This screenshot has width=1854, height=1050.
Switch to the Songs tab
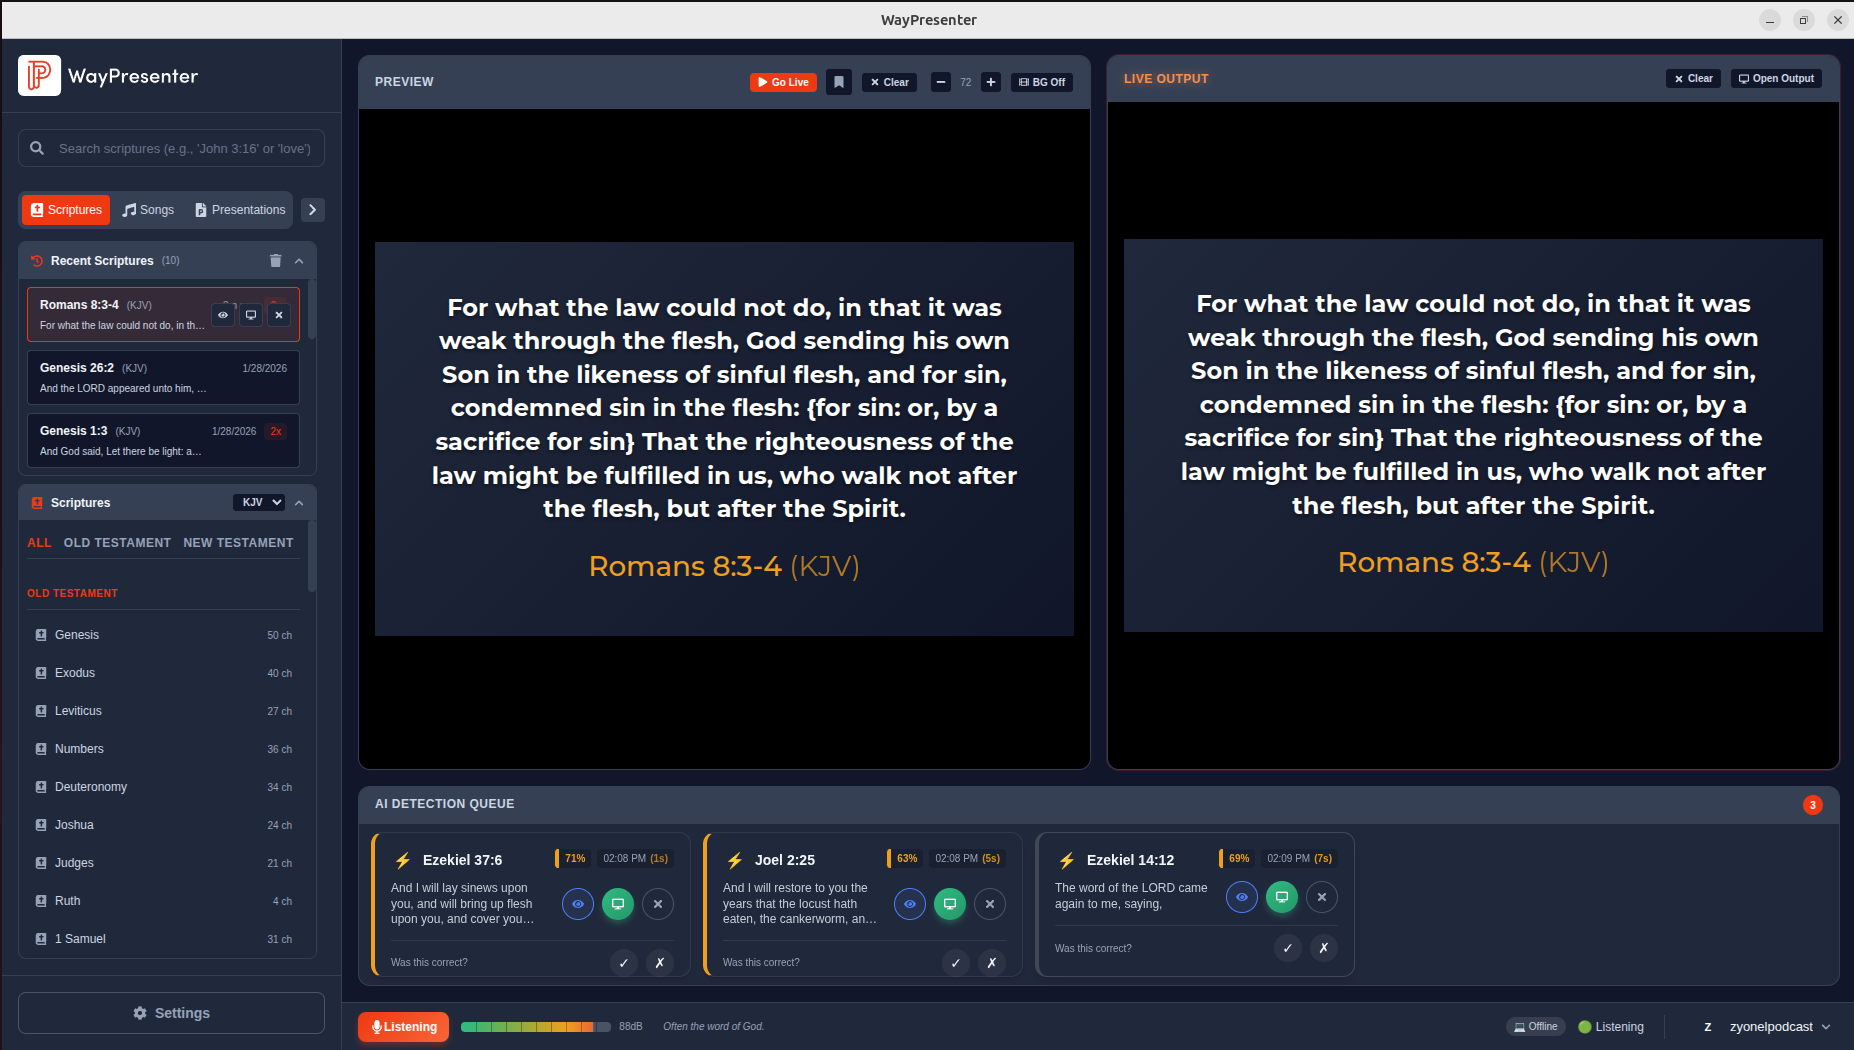pos(148,210)
